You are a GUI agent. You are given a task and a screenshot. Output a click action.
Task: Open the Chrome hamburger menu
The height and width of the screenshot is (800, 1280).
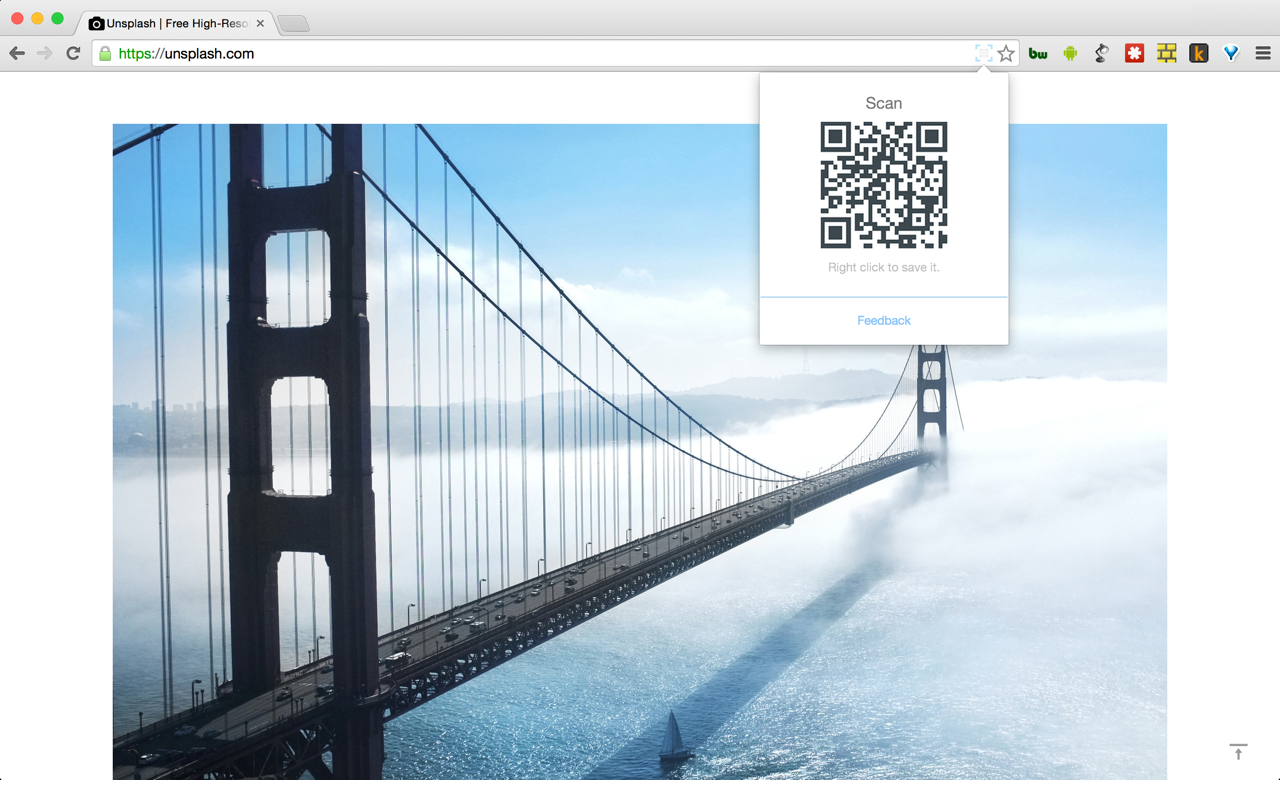click(1262, 52)
